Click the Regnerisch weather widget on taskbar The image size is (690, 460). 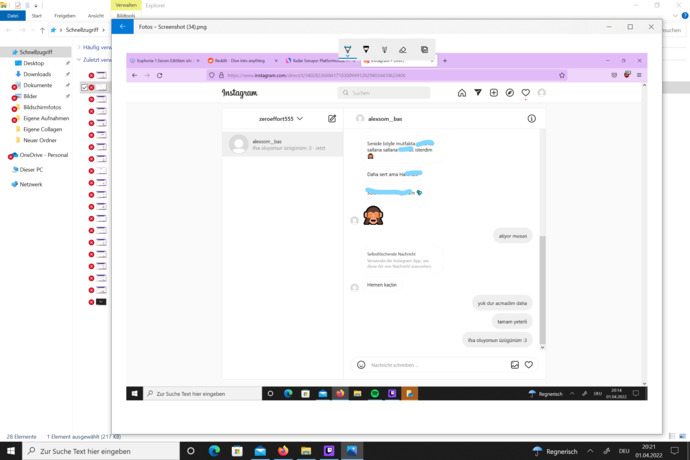point(554,451)
